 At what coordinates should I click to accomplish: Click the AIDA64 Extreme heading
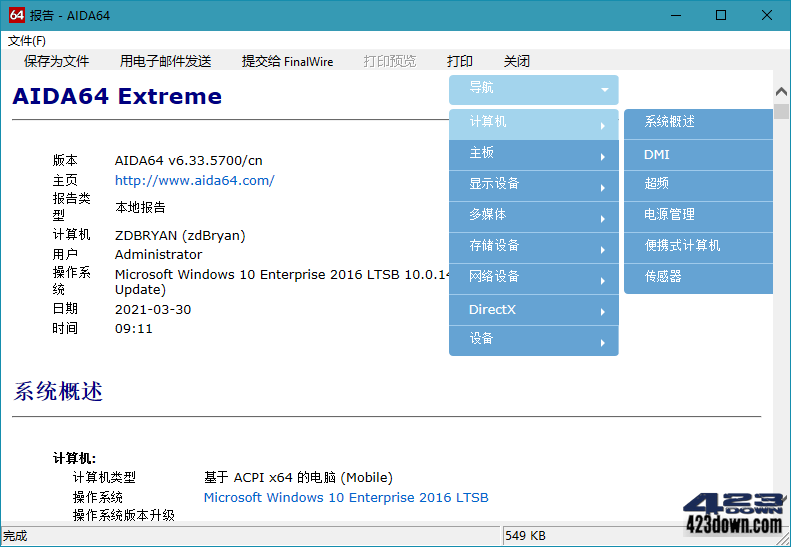[x=117, y=96]
